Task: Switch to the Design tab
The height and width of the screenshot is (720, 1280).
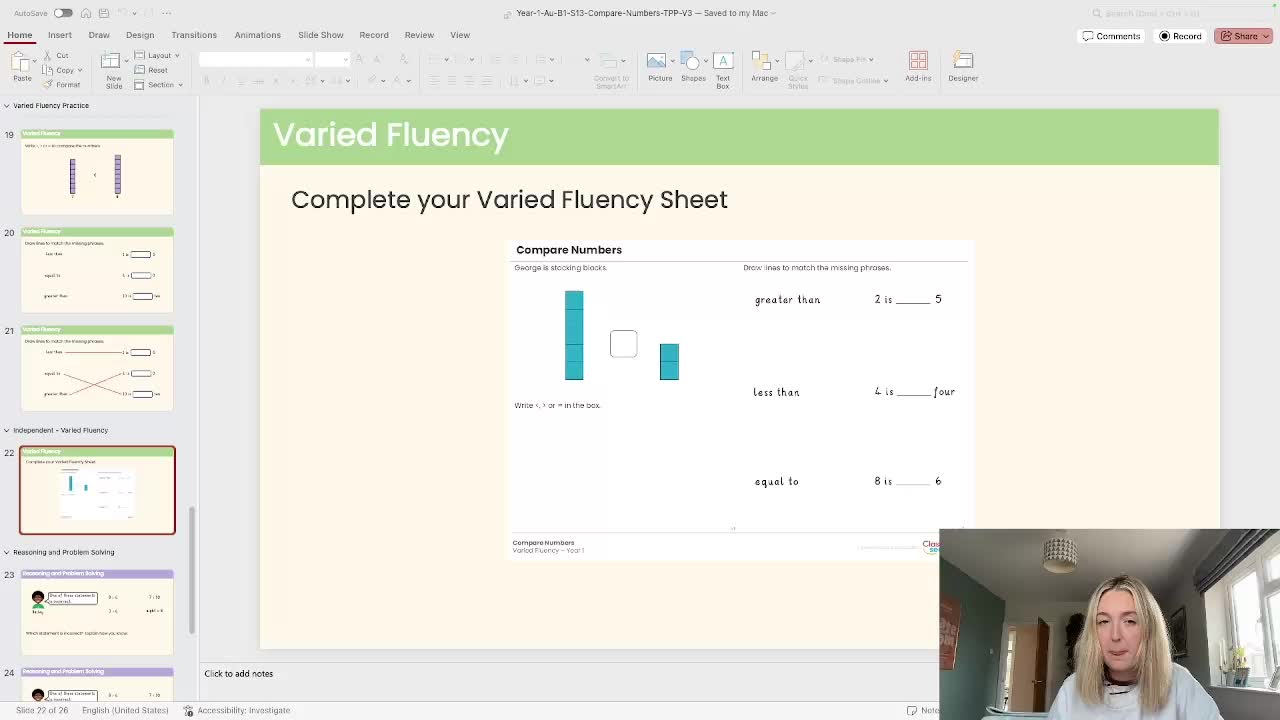Action: pyautogui.click(x=140, y=35)
